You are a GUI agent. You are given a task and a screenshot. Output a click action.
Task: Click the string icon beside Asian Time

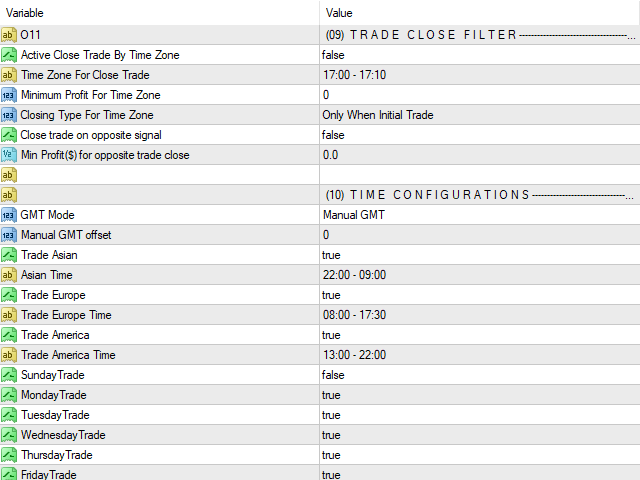coord(9,275)
